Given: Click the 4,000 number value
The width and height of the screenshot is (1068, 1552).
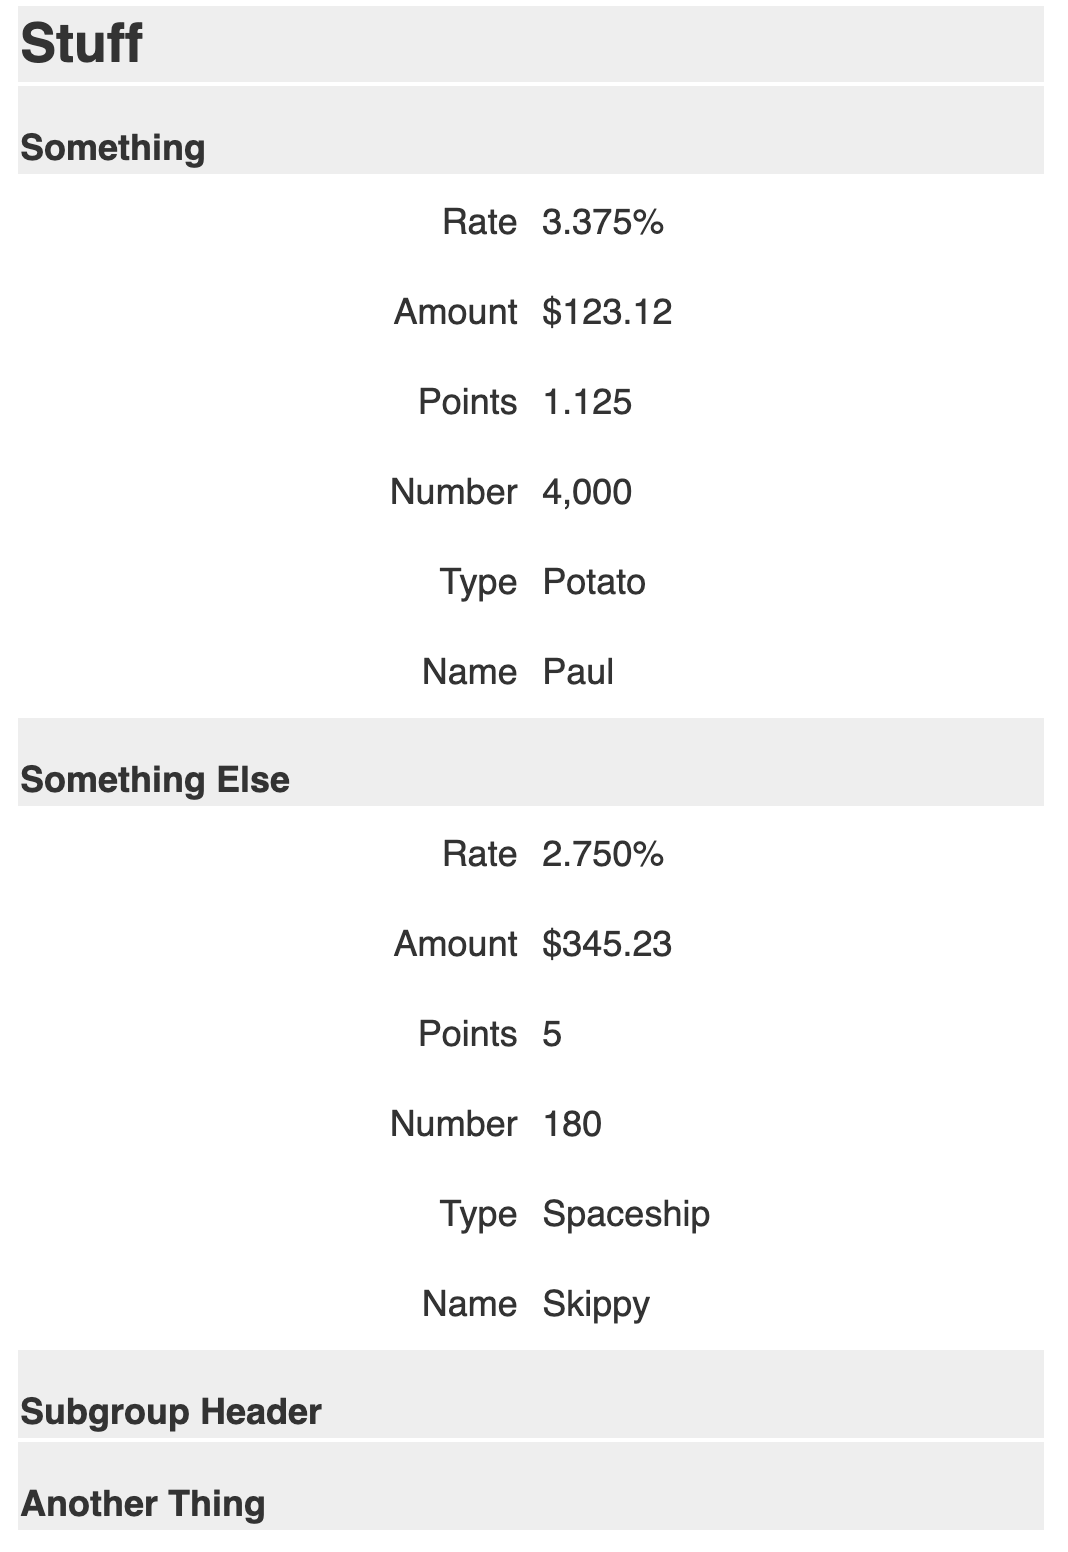Looking at the screenshot, I should (587, 492).
